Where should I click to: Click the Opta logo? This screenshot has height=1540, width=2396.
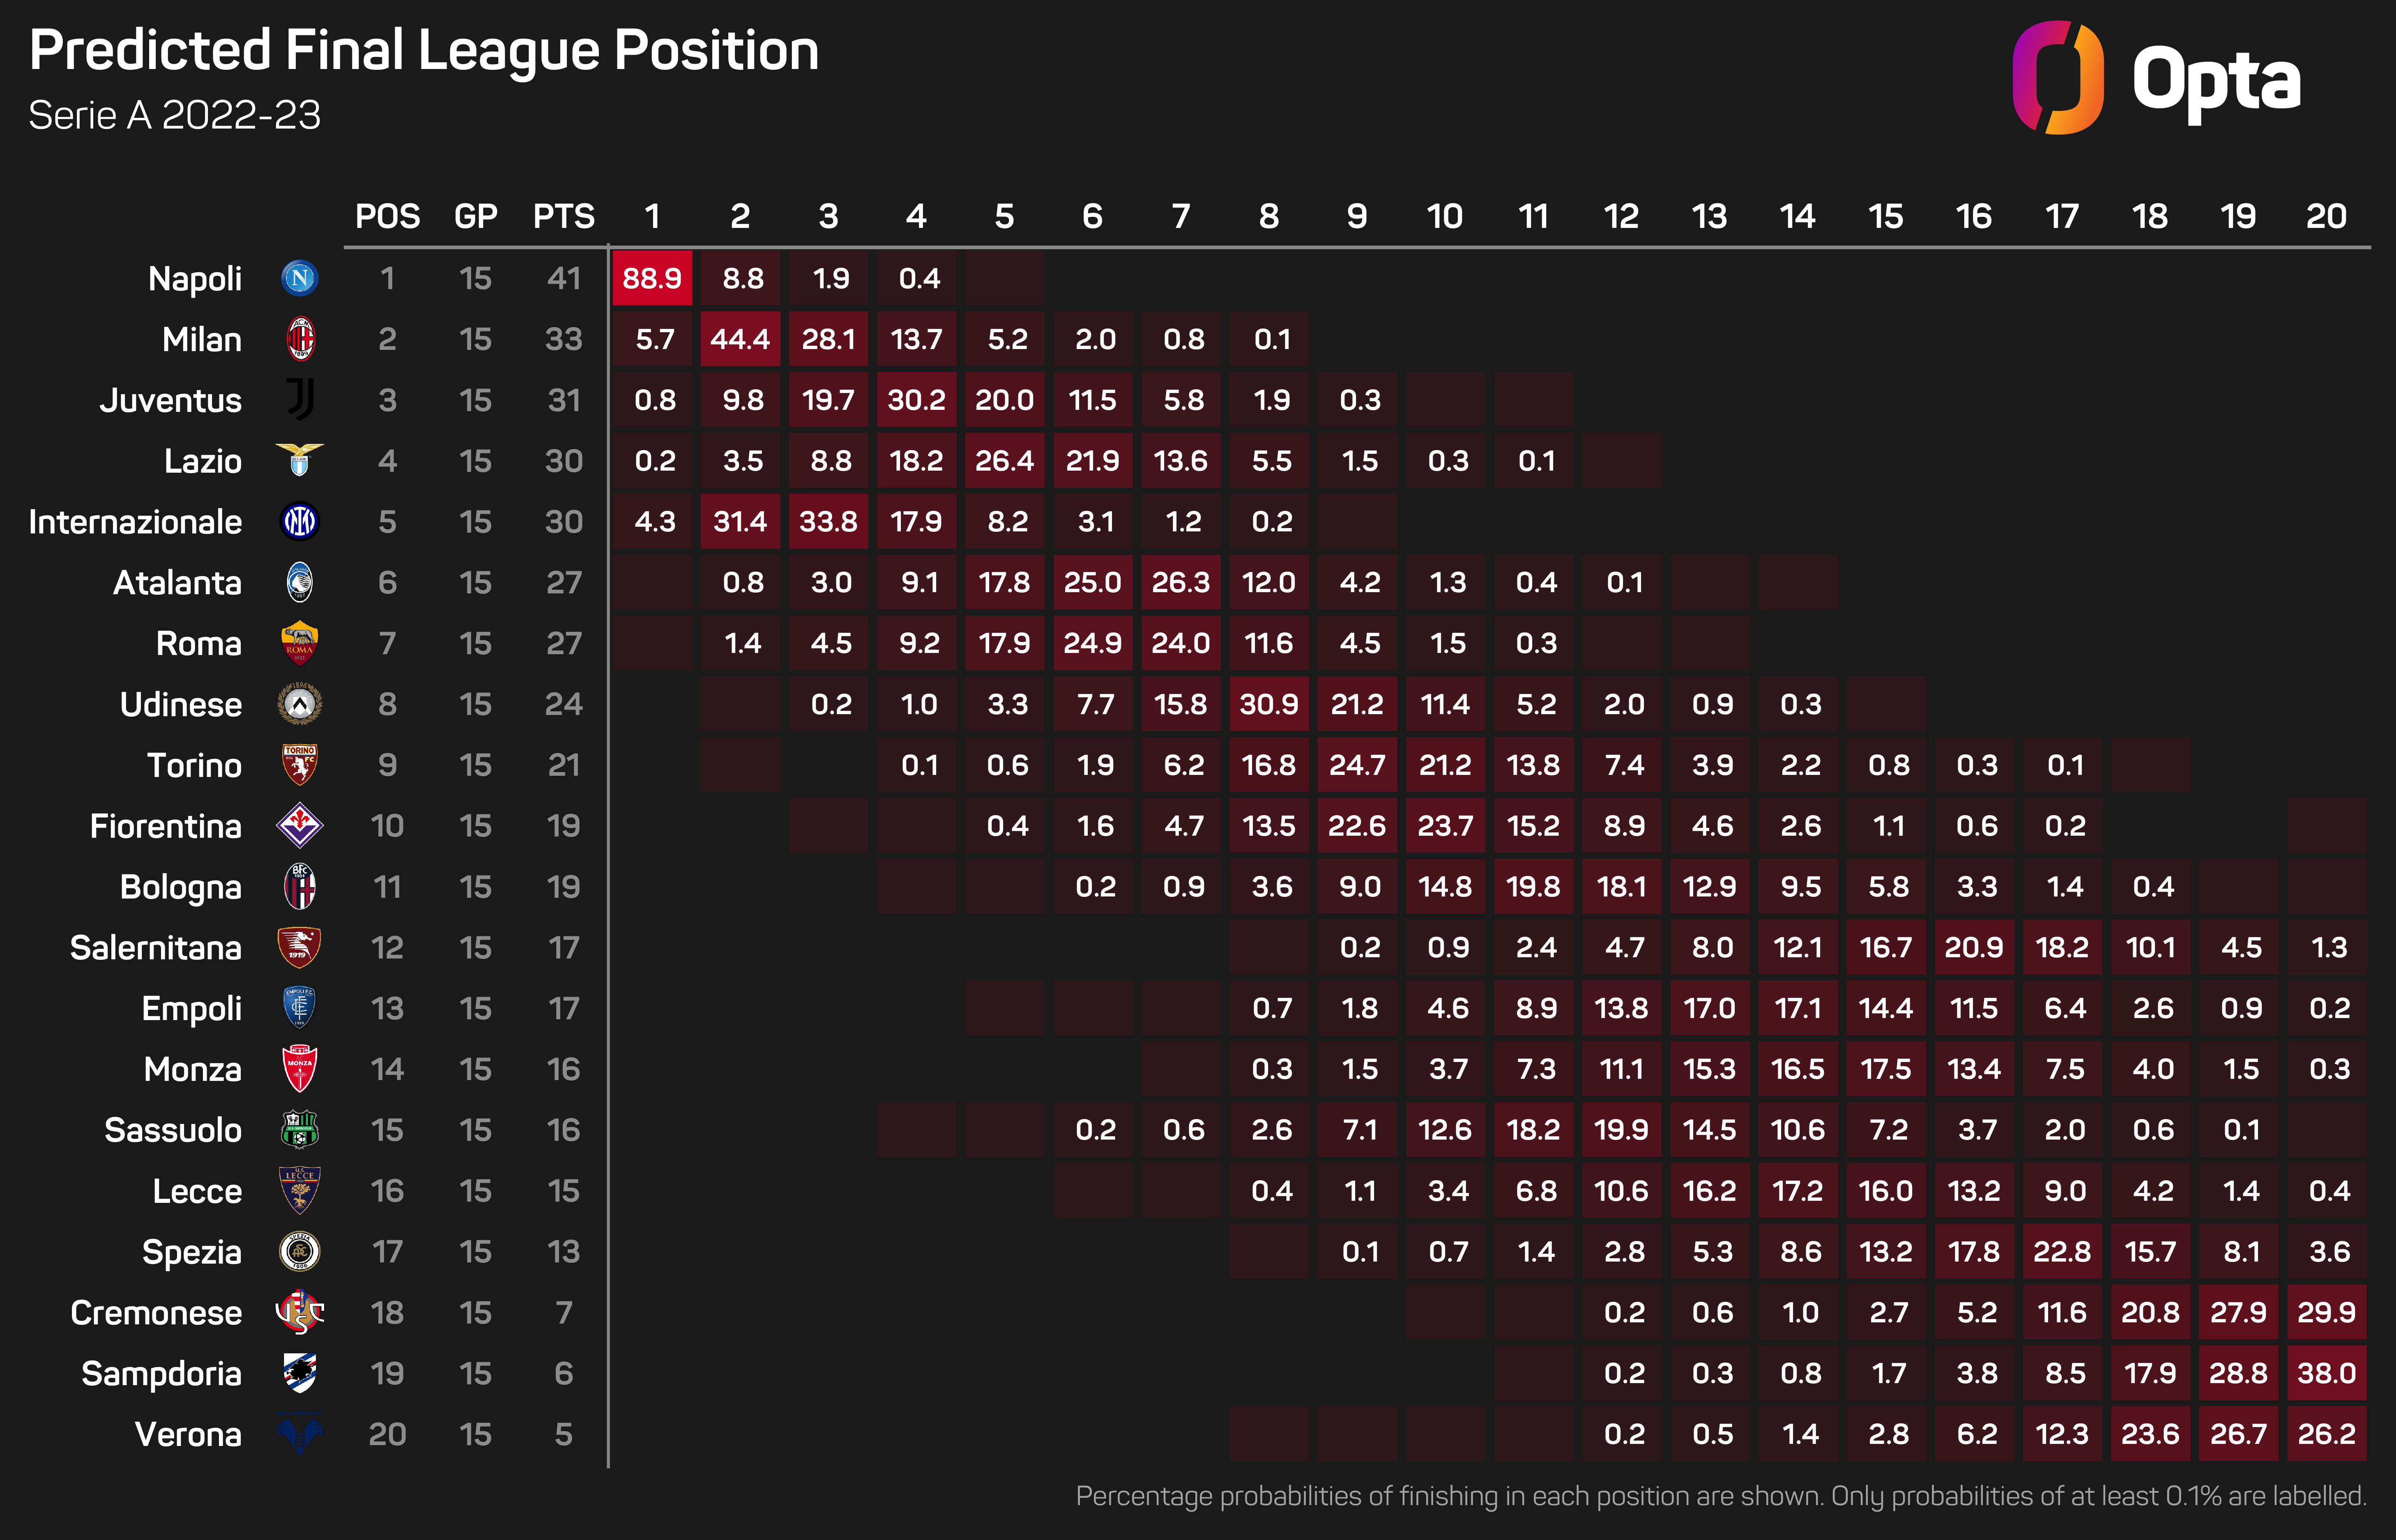pyautogui.click(x=2156, y=78)
